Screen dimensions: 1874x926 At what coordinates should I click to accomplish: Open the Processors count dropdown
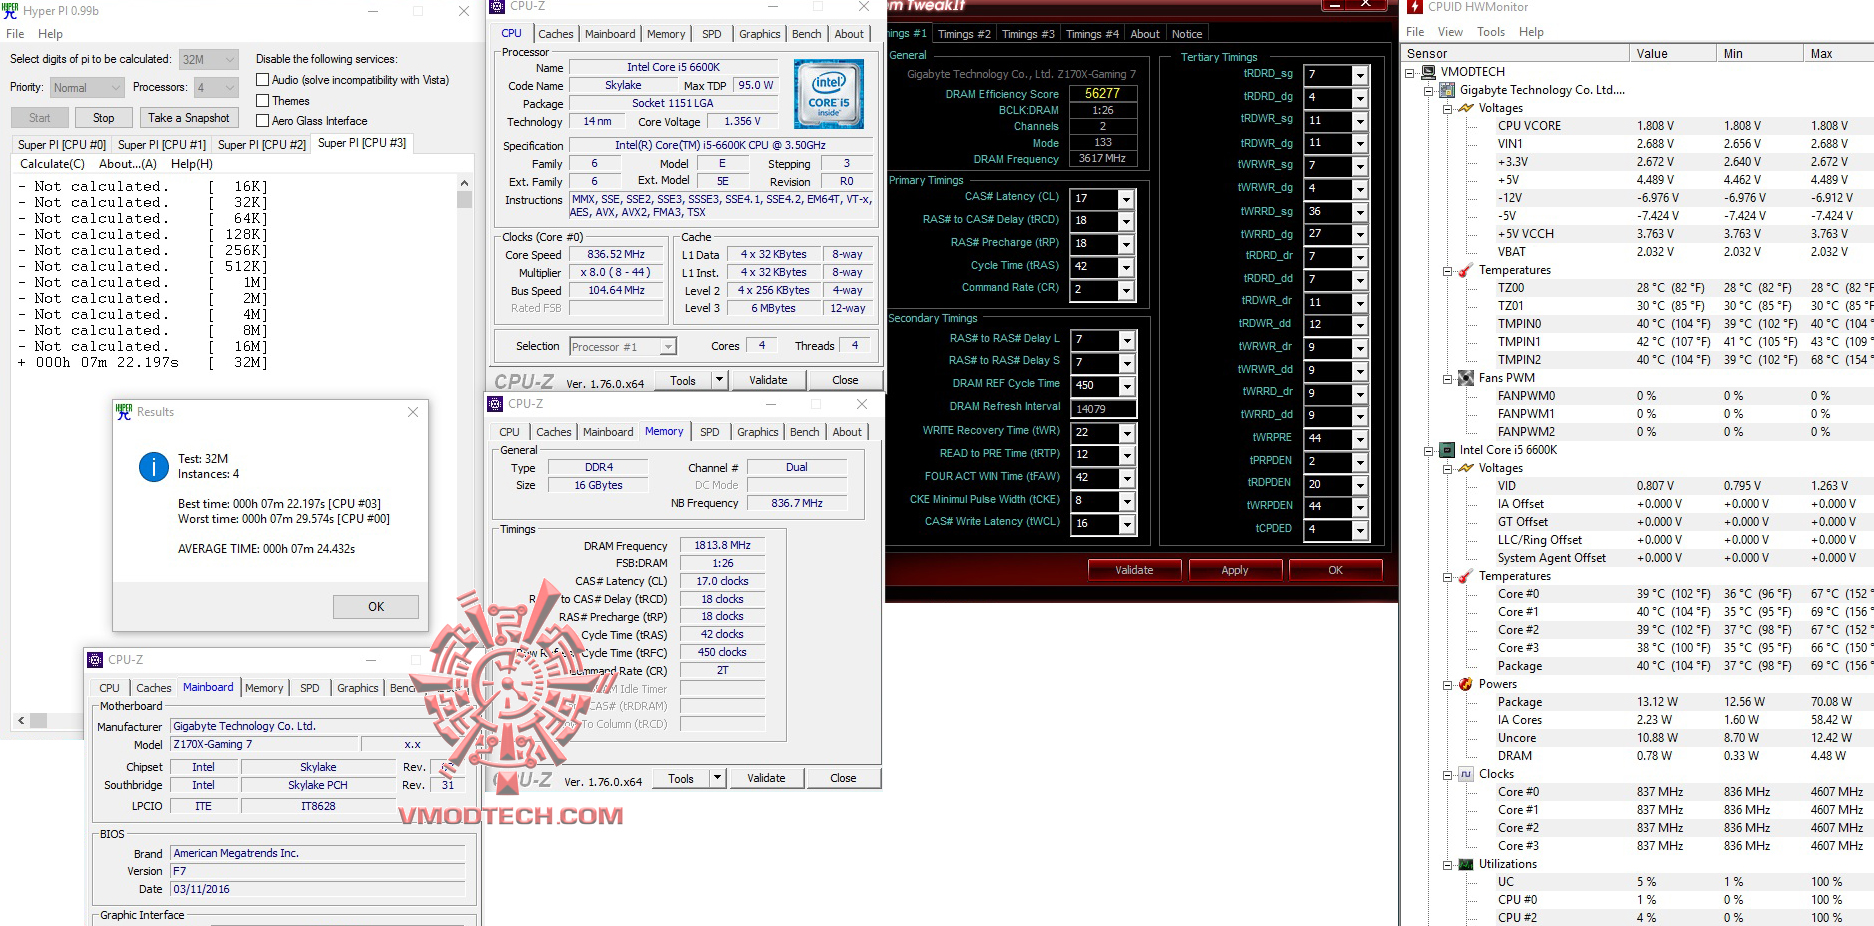coord(216,88)
